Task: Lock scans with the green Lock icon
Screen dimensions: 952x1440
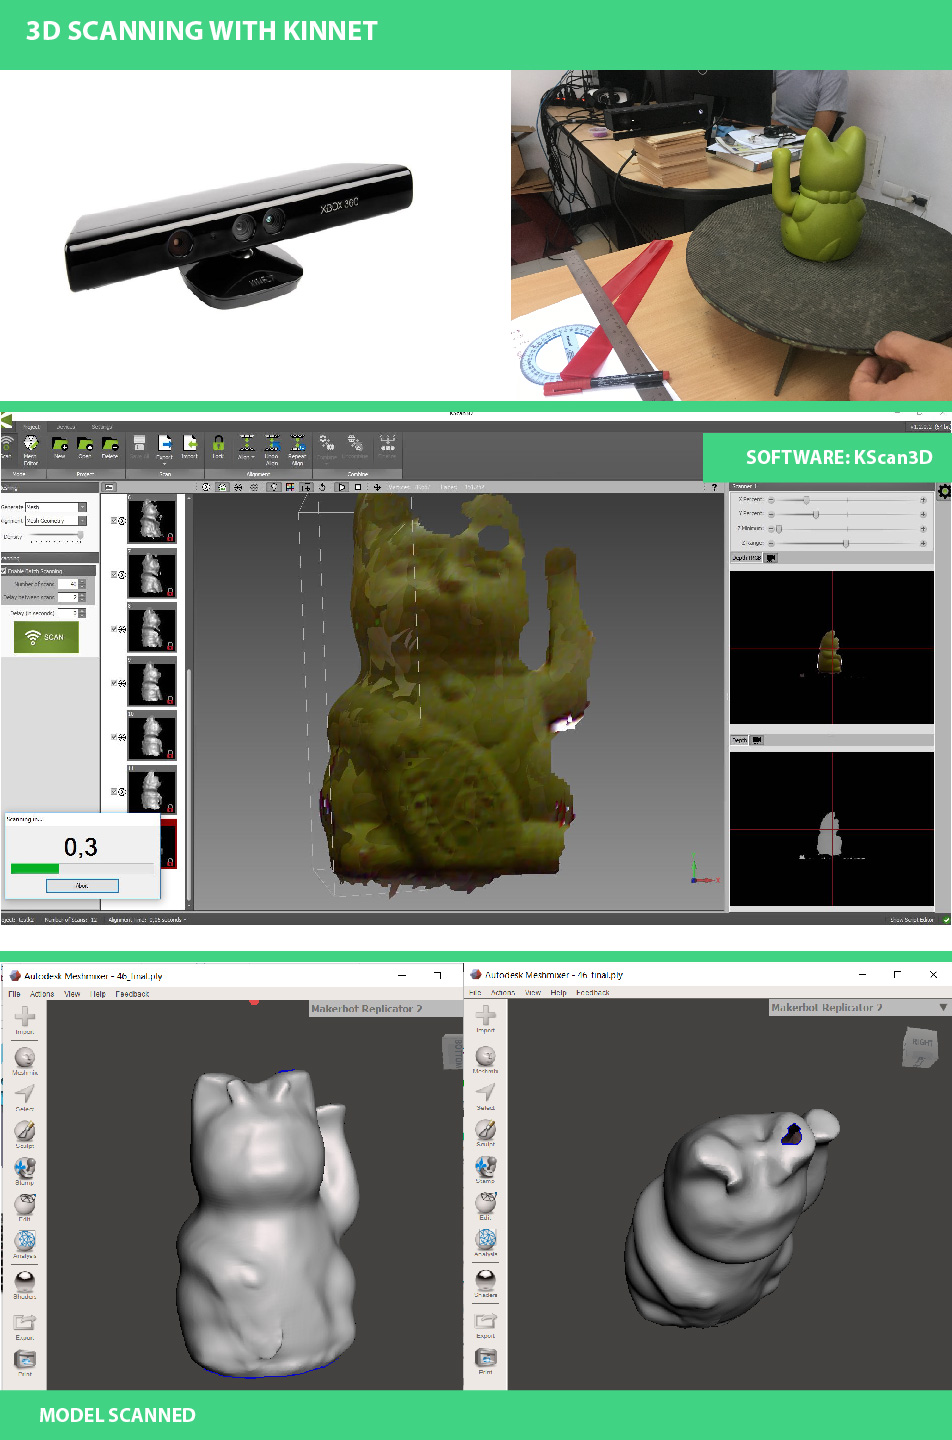Action: point(218,447)
